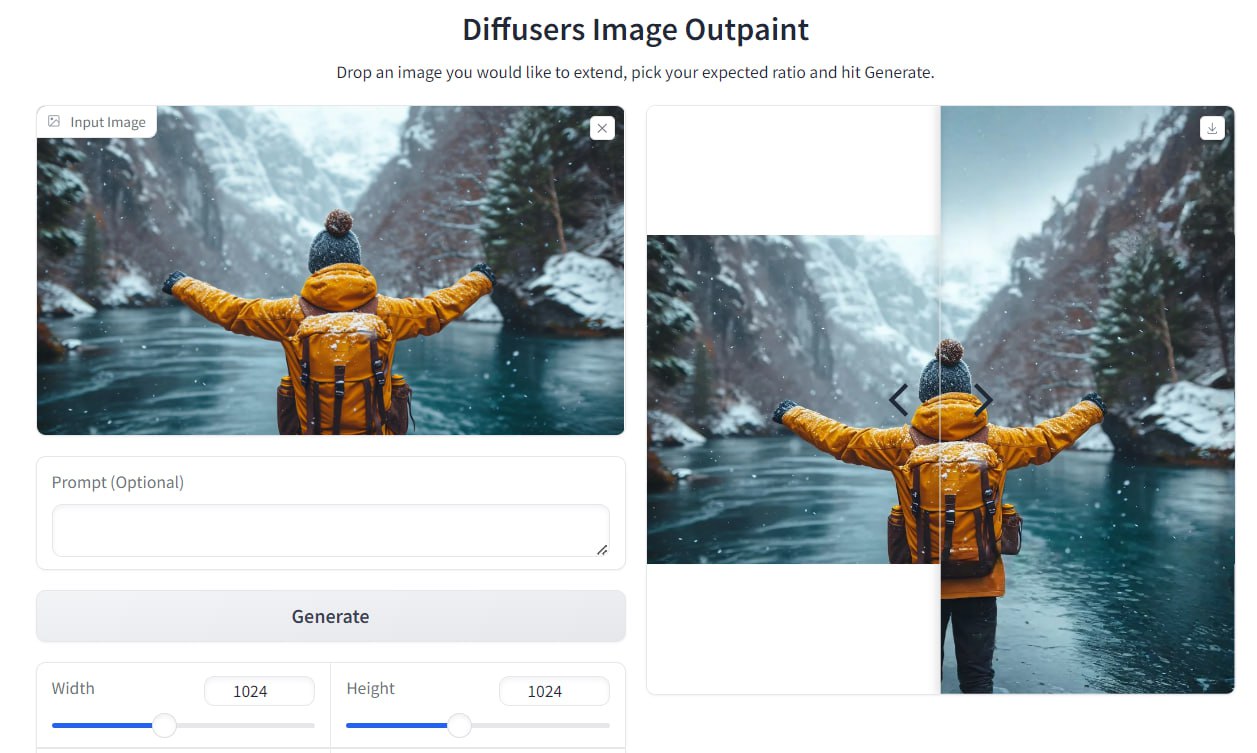Click the Height number field showing 1024
Screen dimensions: 1257x753
click(553, 691)
